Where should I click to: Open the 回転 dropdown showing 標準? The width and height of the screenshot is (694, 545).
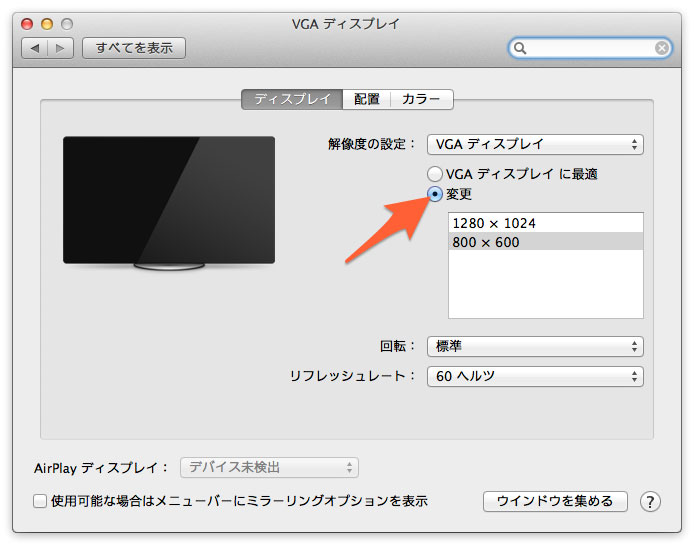(x=535, y=346)
